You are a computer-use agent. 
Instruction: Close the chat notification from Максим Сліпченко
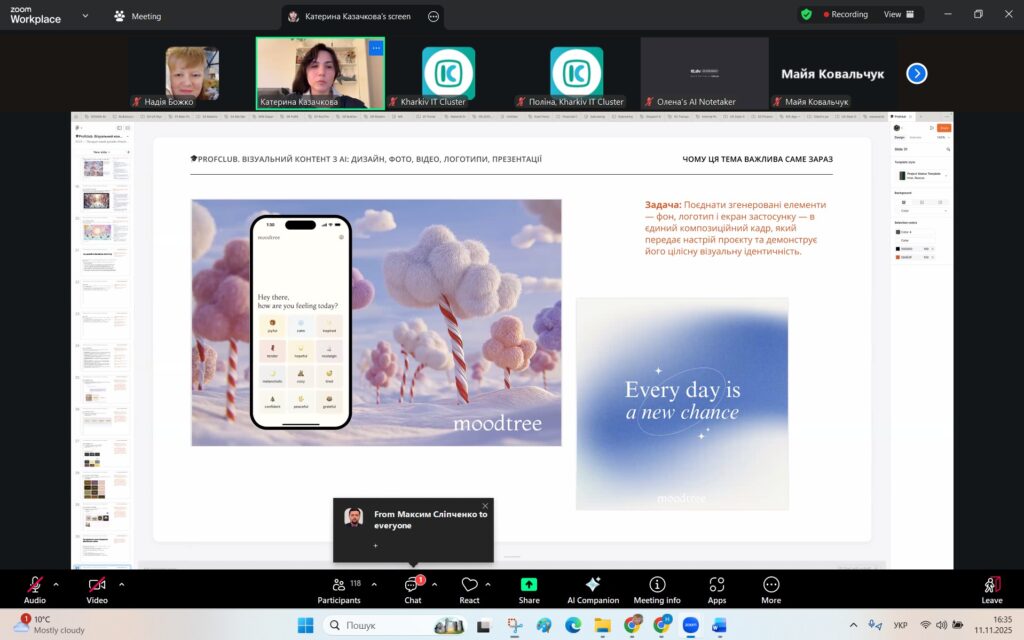point(485,506)
